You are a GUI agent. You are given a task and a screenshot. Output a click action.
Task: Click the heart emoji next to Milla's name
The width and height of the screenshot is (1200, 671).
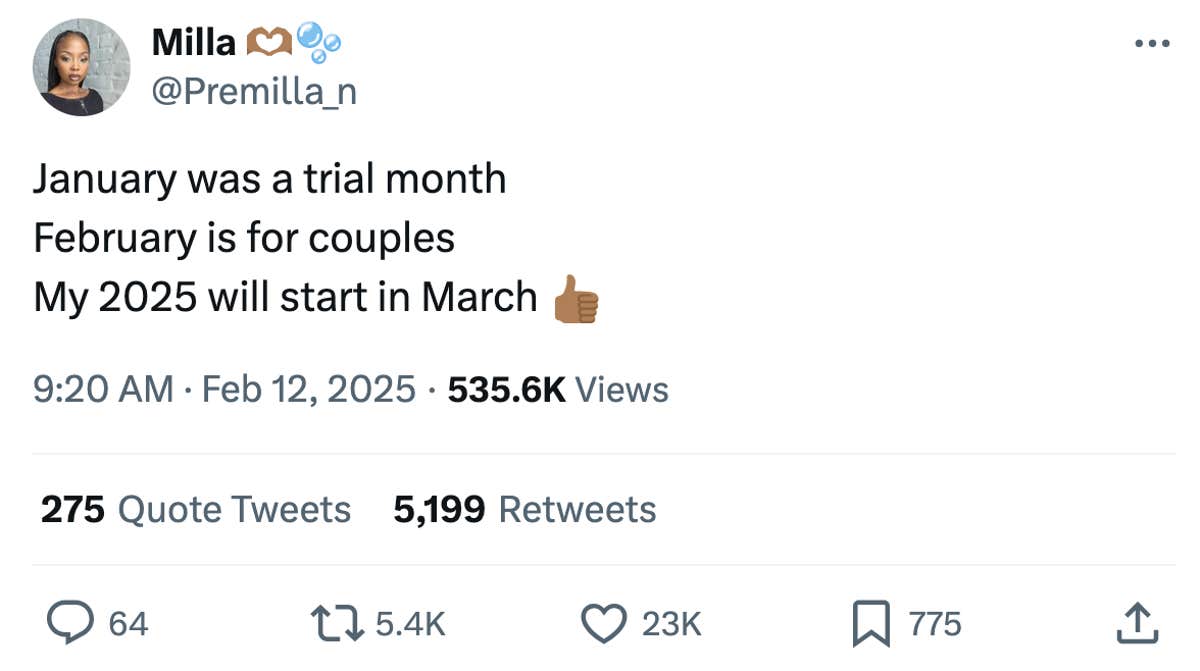pos(270,40)
